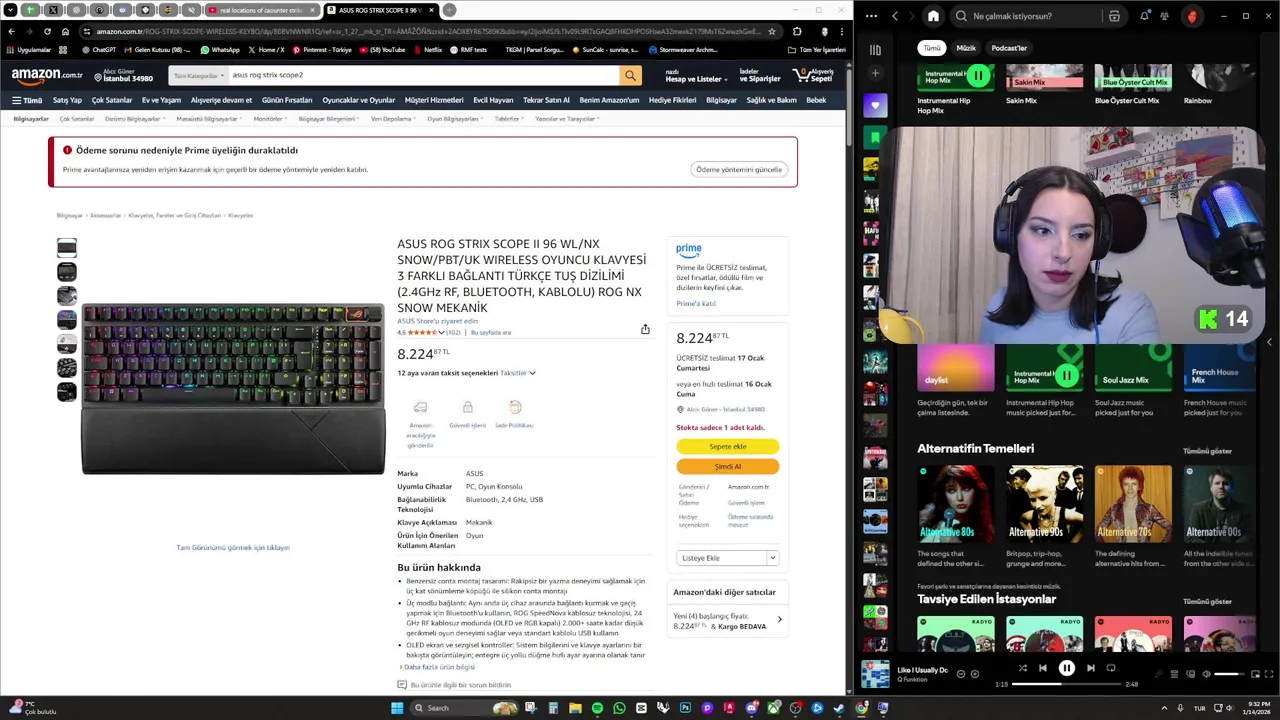
Task: Pause the current Spotify song
Action: (x=1066, y=668)
